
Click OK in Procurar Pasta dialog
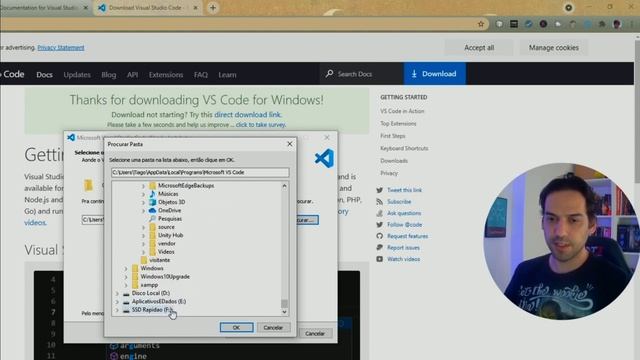[236, 327]
